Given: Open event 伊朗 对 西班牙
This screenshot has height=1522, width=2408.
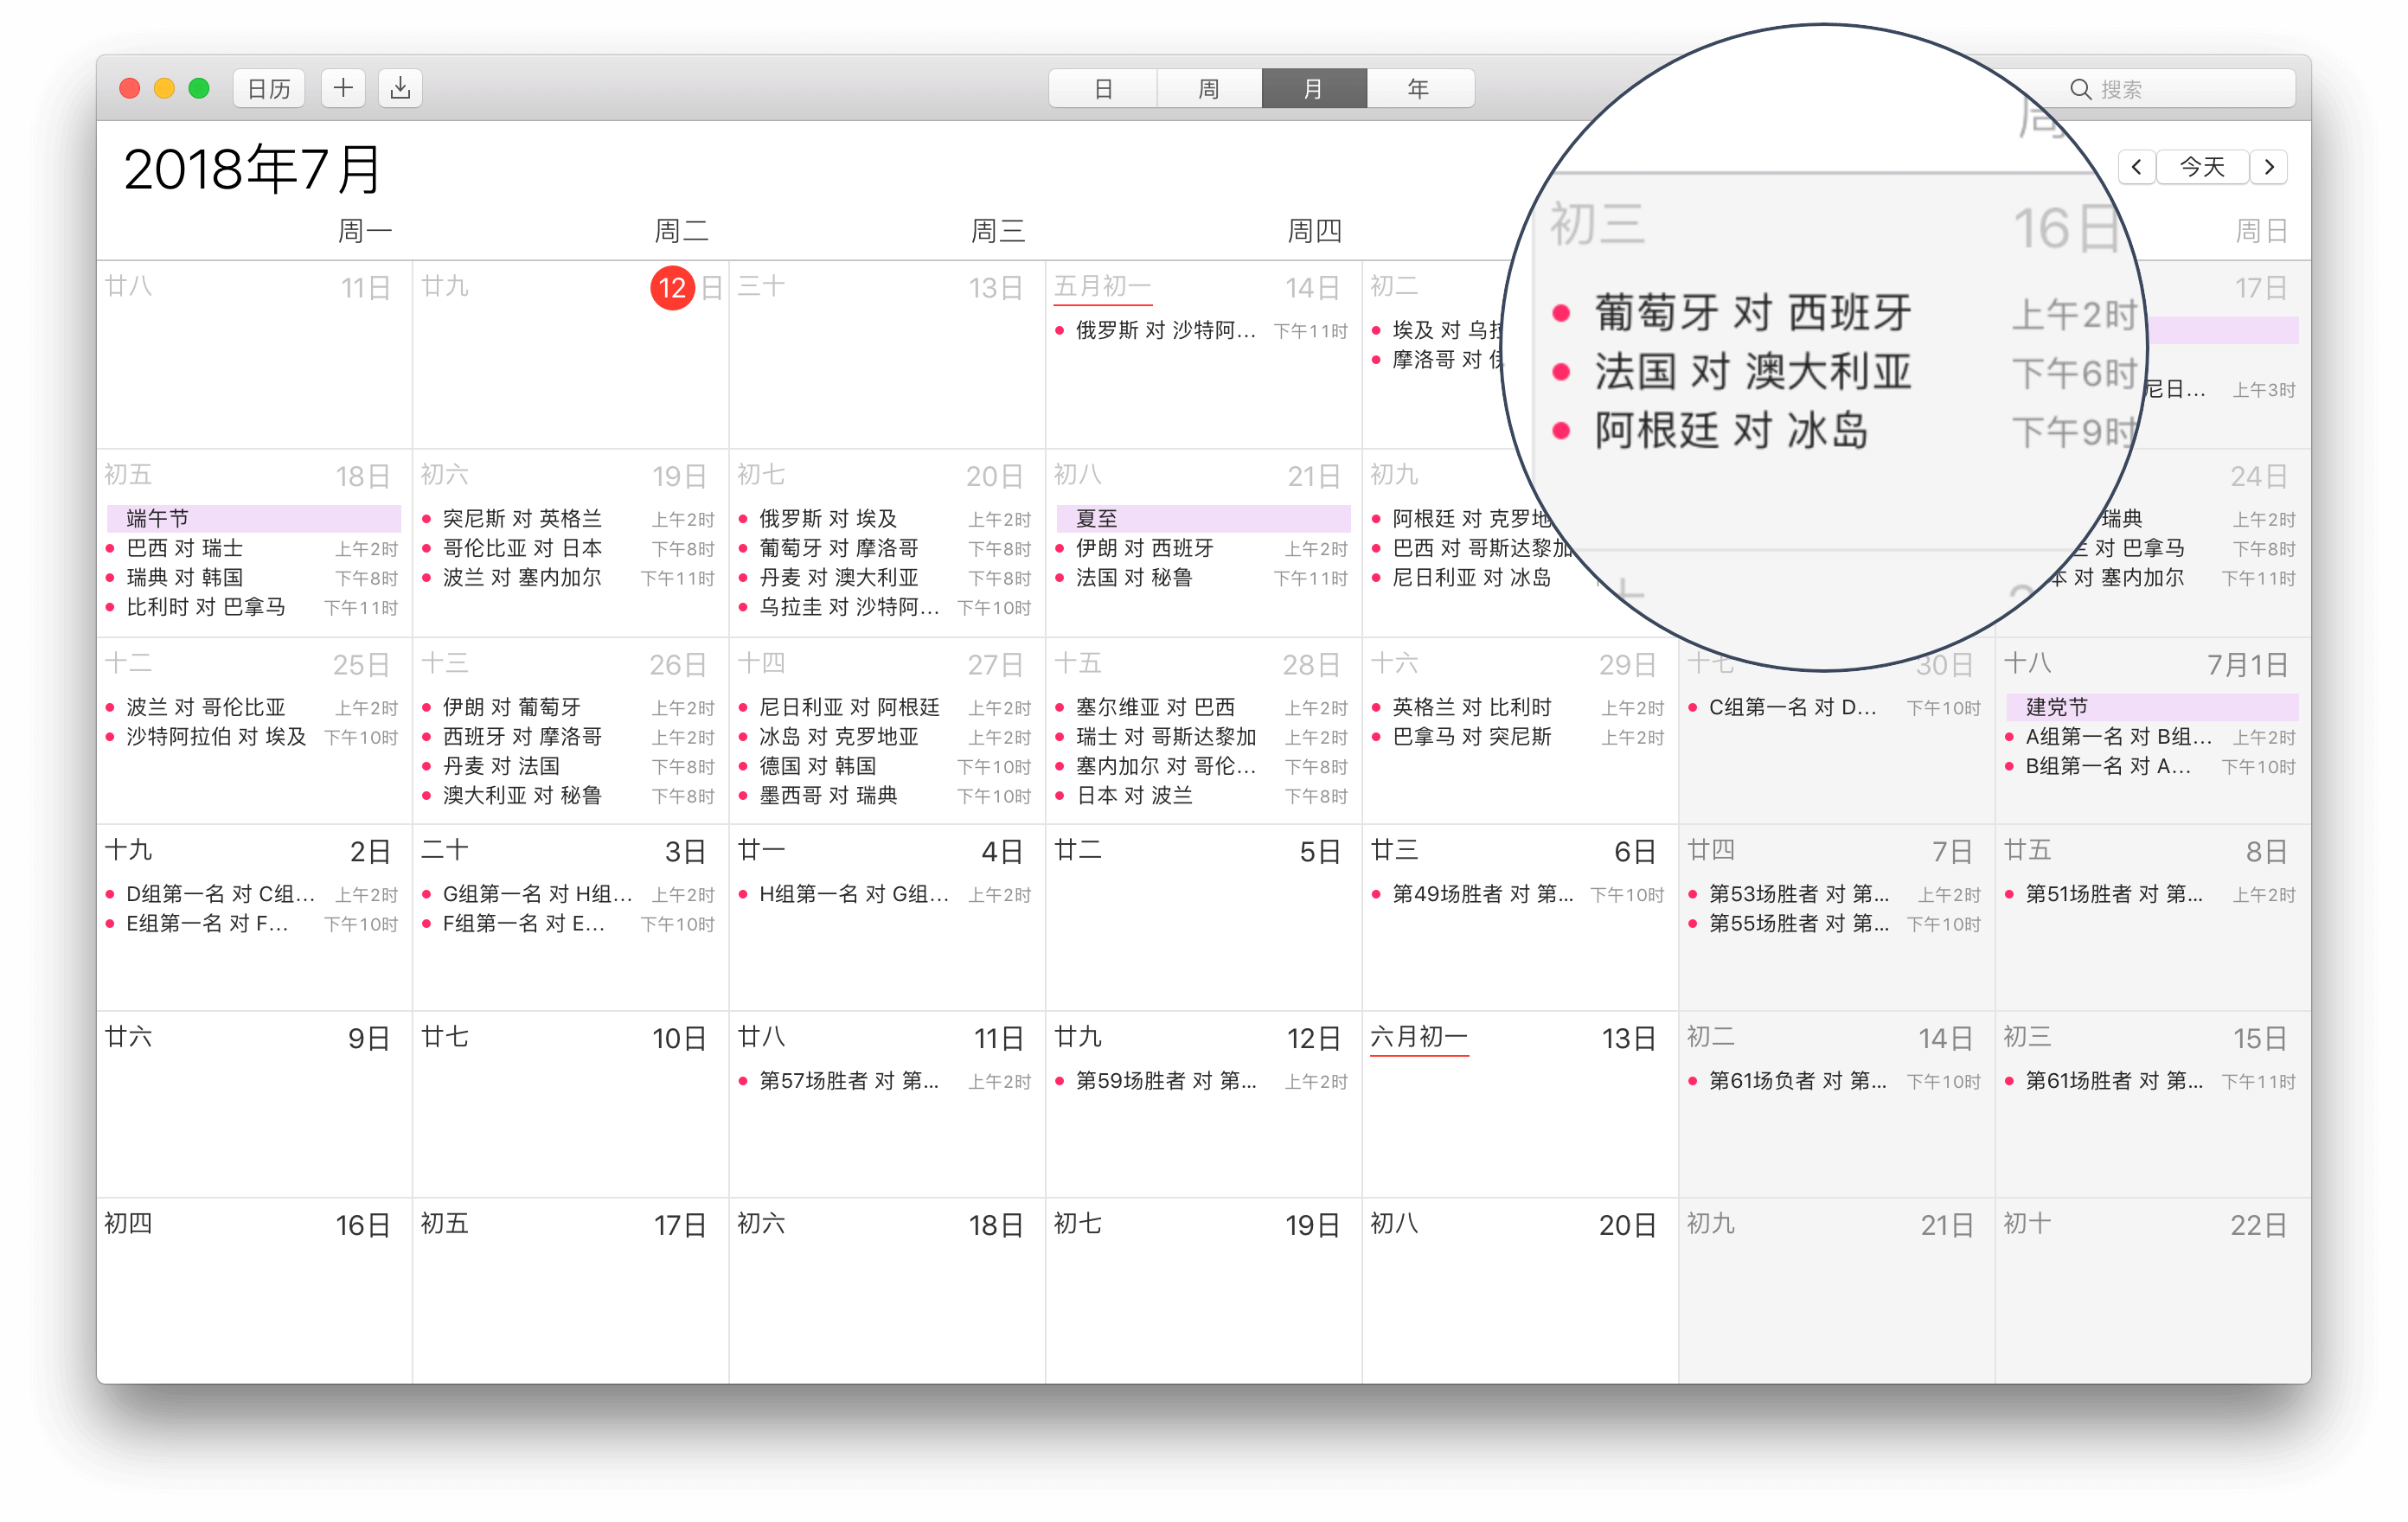Looking at the screenshot, I should coord(1202,548).
